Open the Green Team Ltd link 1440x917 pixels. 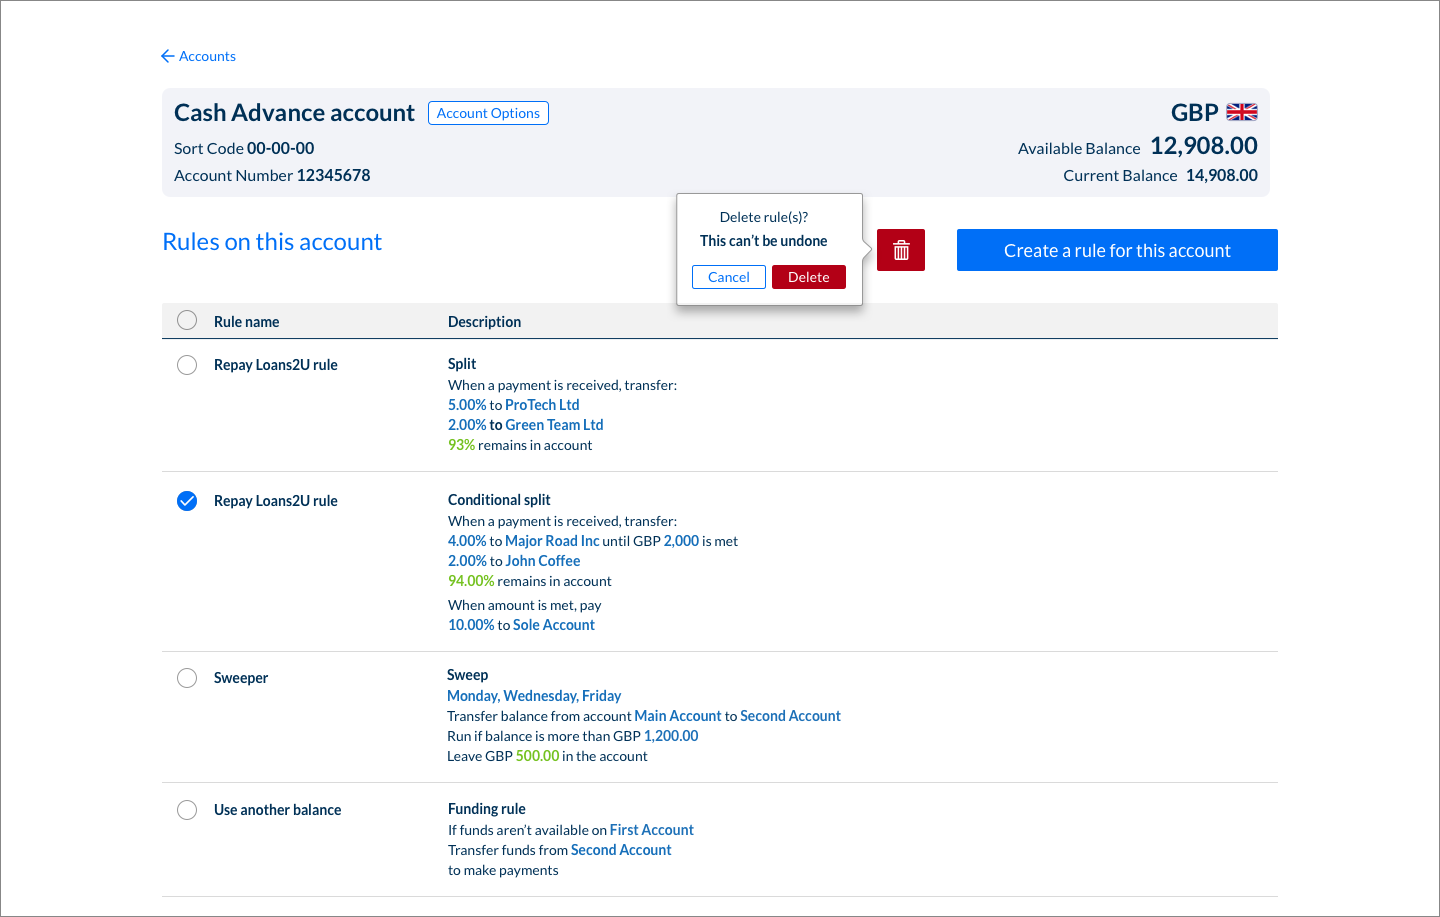[554, 425]
